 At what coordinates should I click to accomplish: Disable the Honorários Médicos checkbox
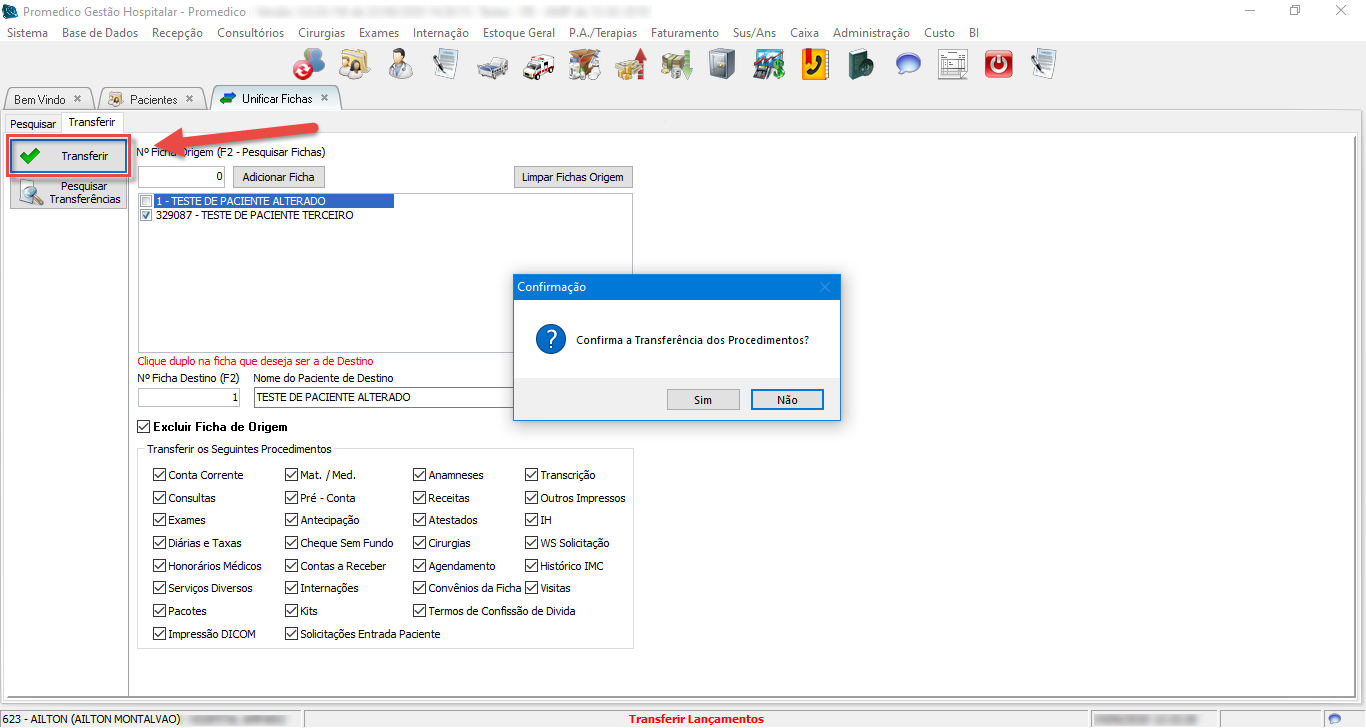[160, 566]
